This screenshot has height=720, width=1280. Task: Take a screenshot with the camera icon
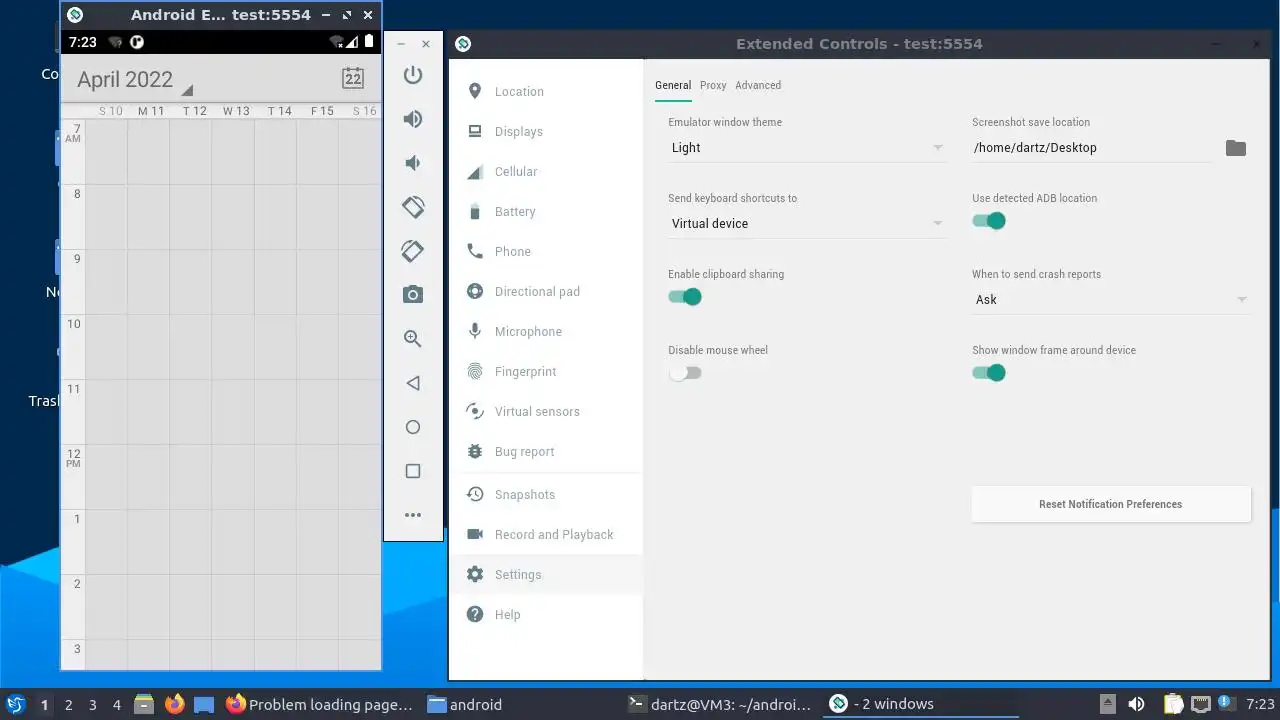[413, 295]
